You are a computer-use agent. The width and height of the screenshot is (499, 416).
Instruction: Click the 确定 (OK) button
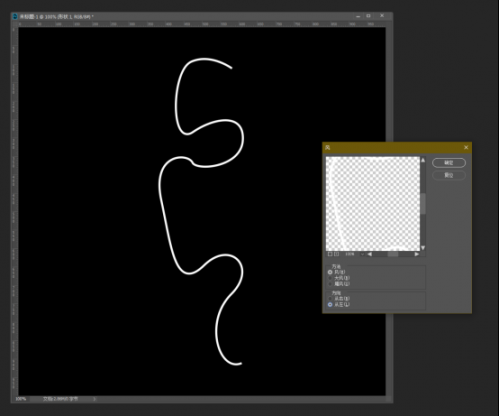tap(449, 163)
